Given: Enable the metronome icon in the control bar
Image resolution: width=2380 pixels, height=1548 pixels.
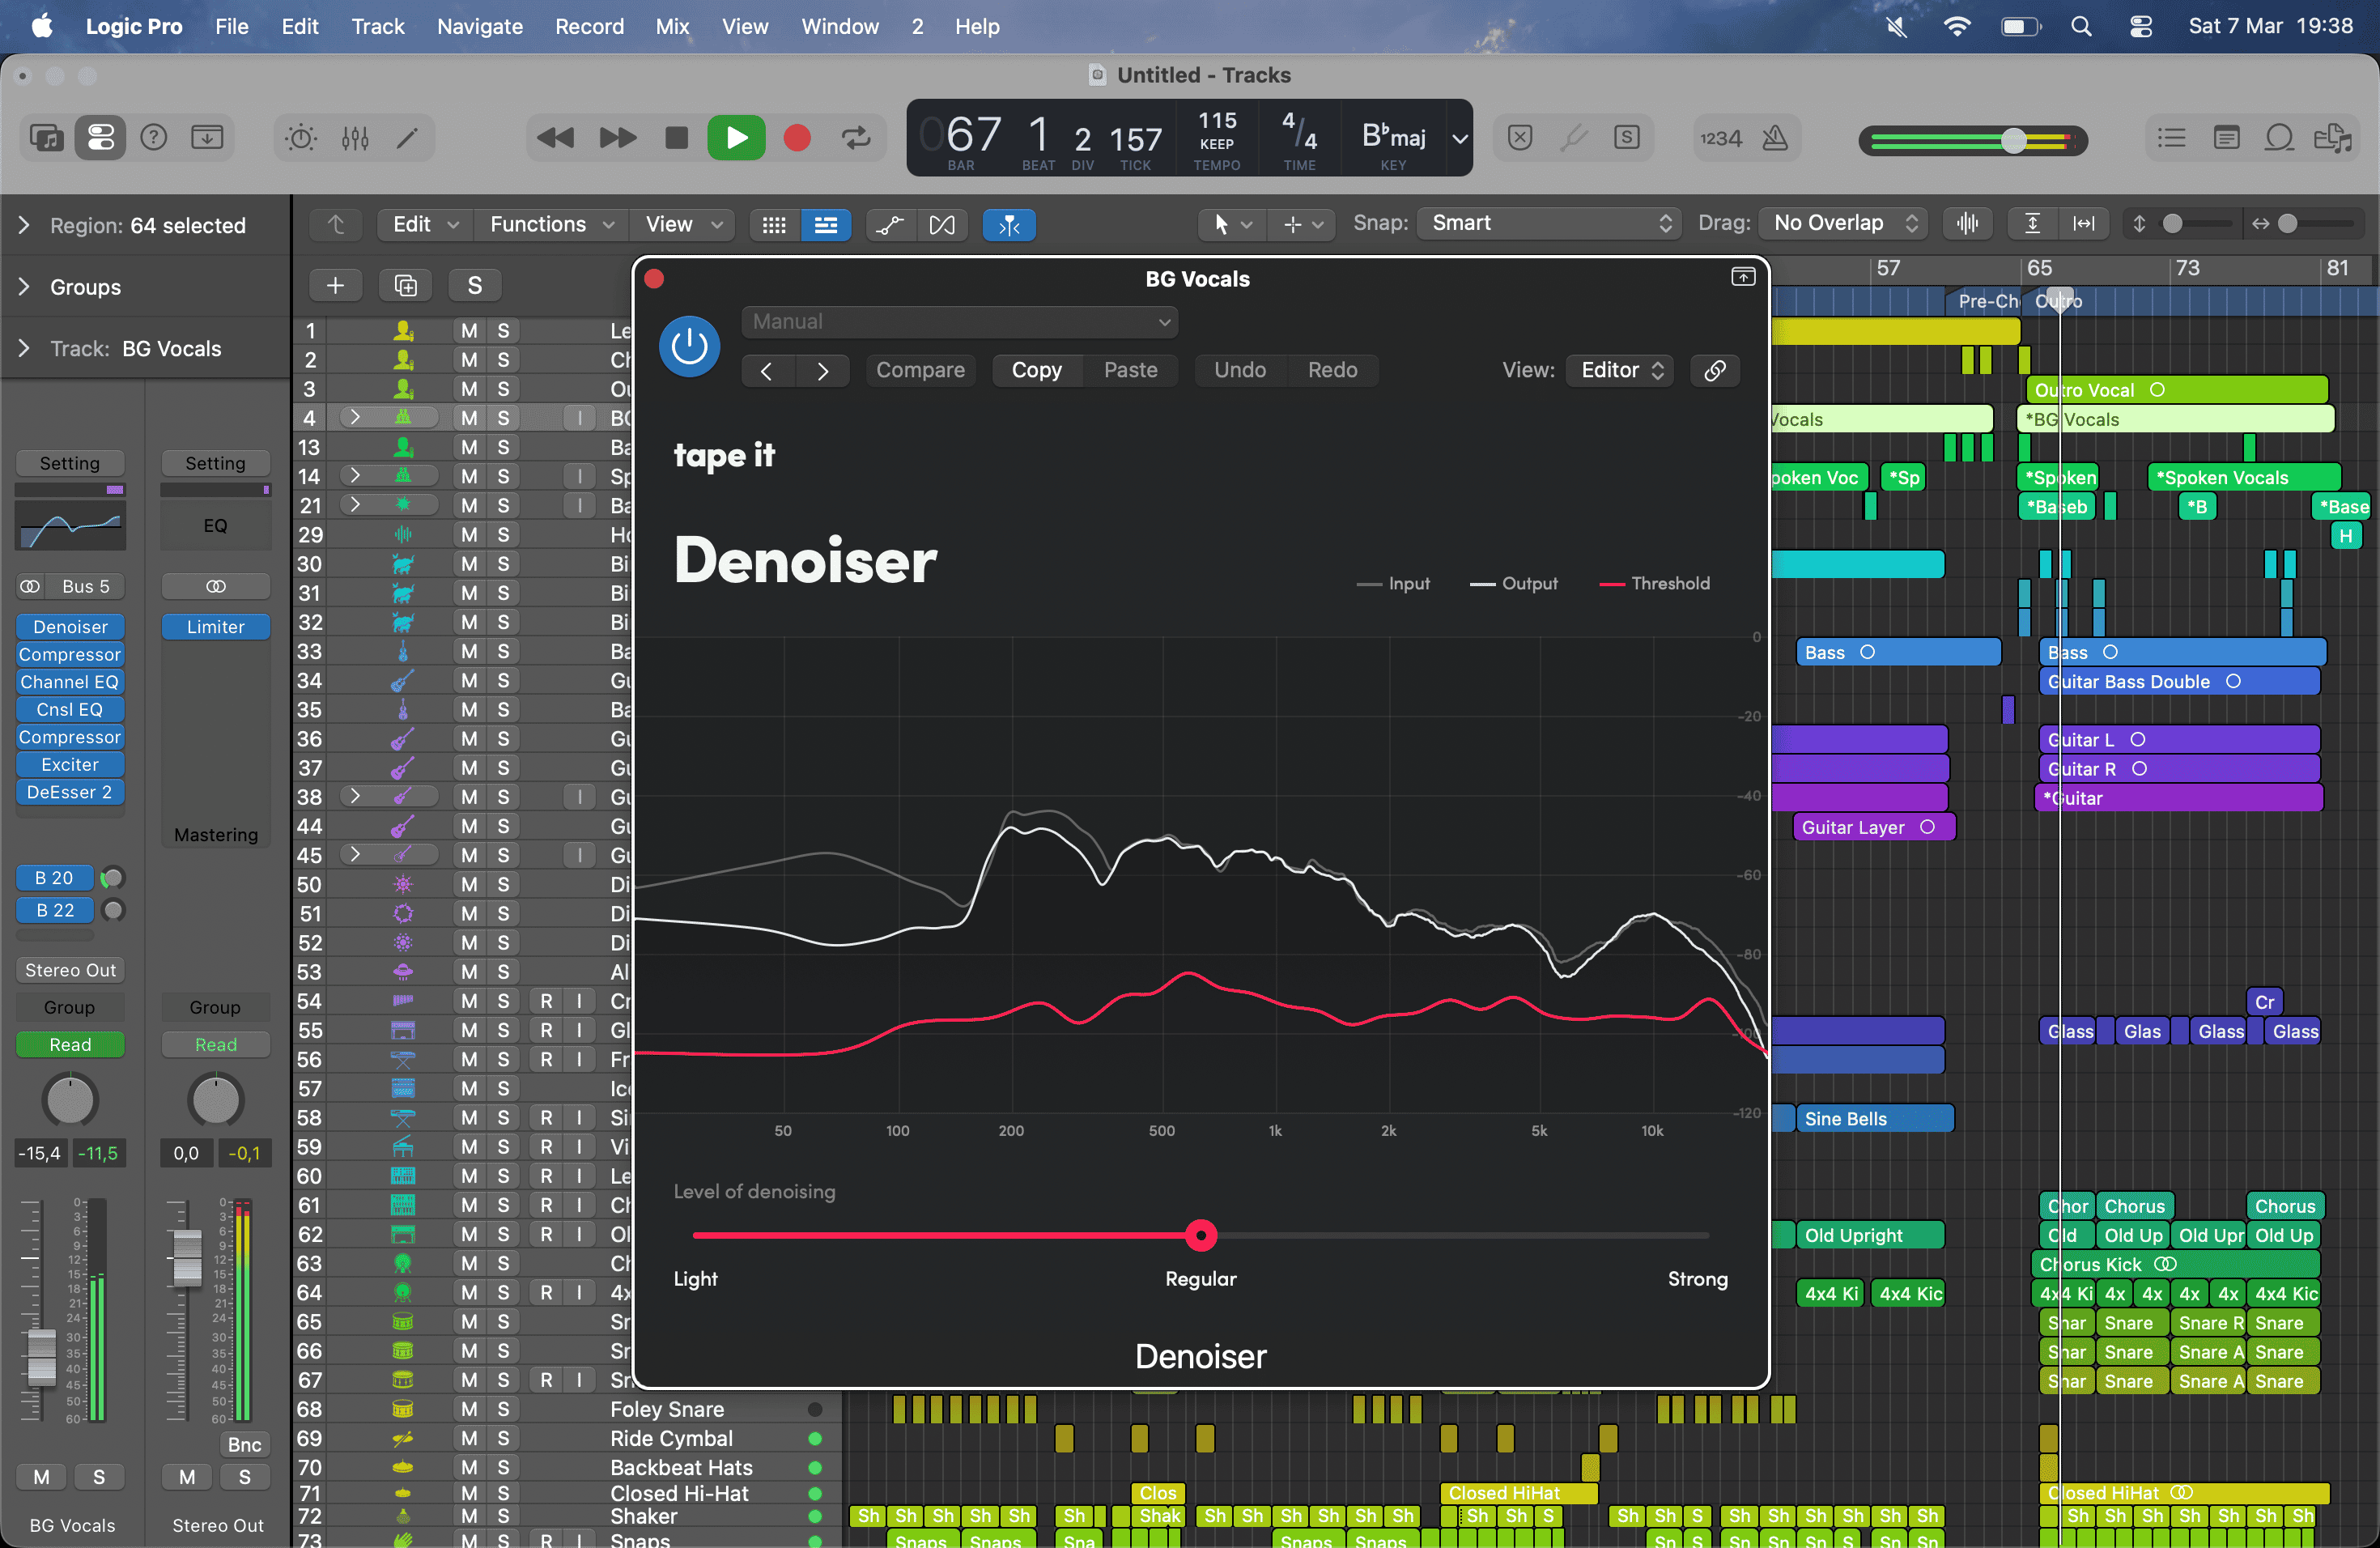Looking at the screenshot, I should [1775, 138].
